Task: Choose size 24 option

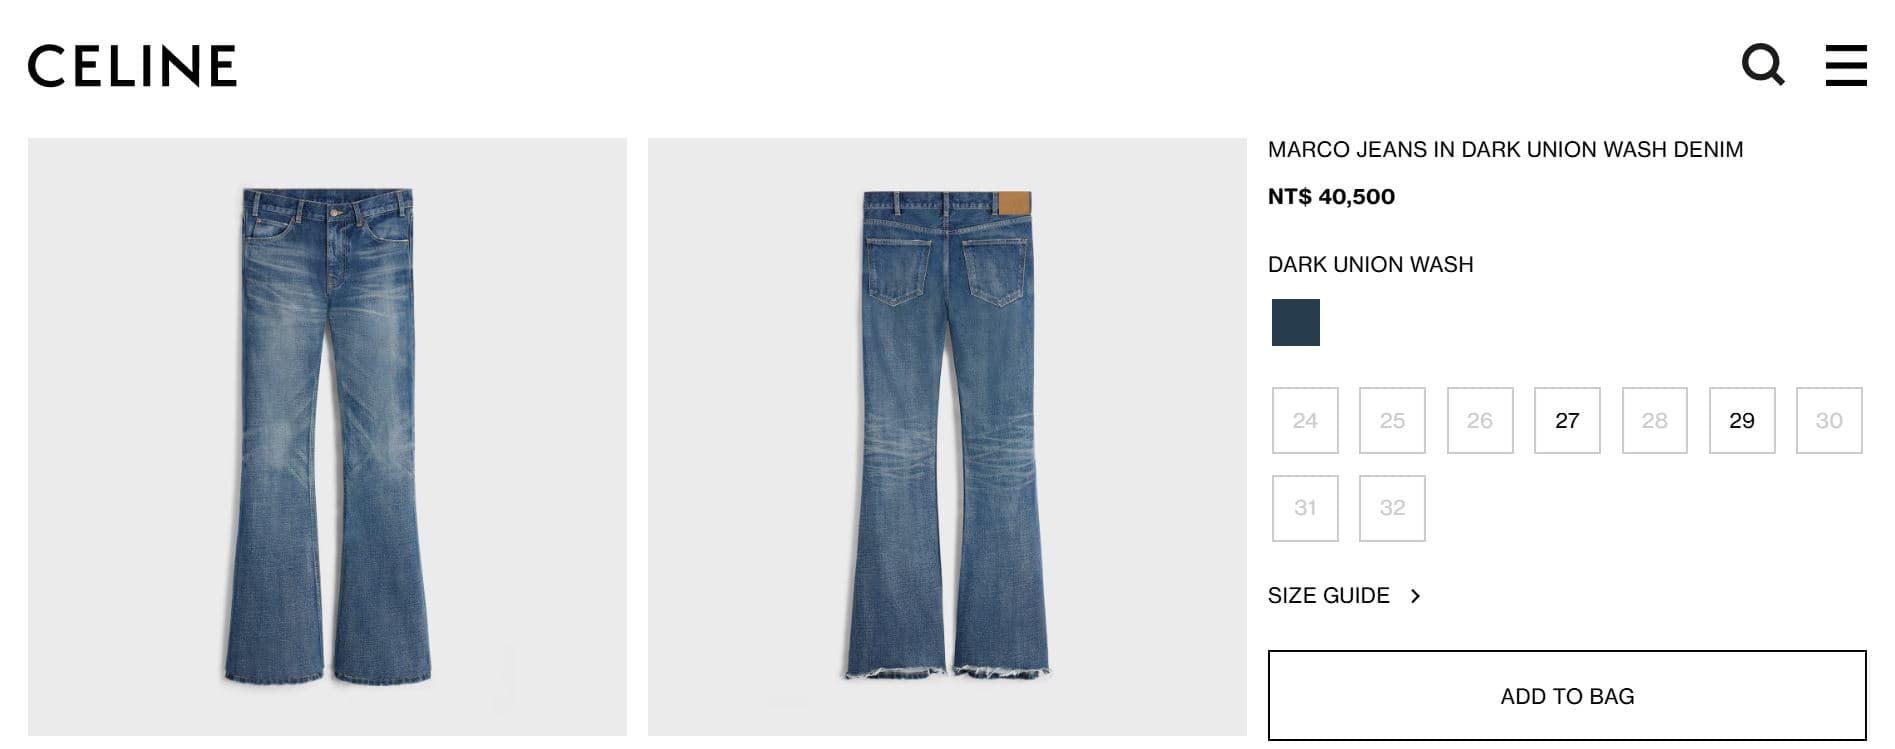Action: pos(1305,420)
